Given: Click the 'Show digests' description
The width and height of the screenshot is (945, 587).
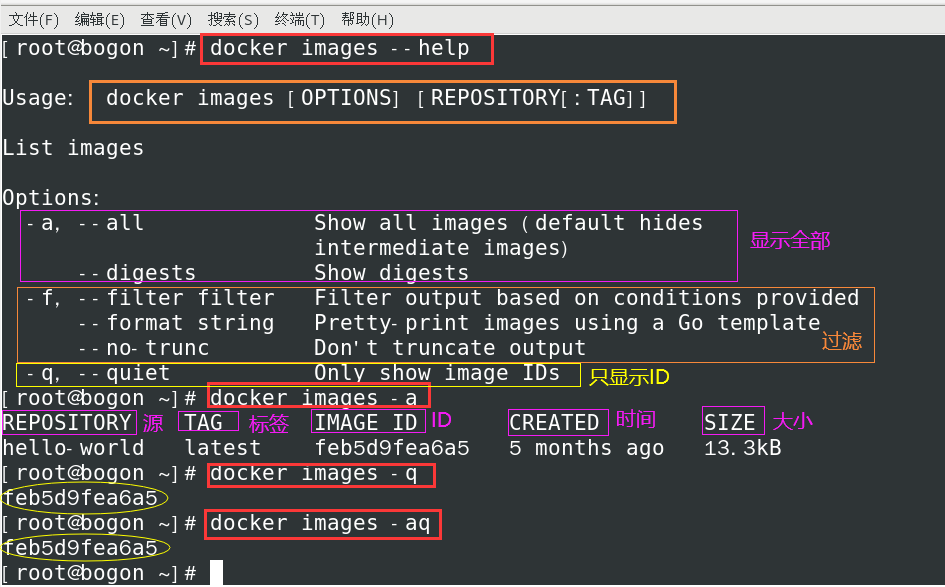Looking at the screenshot, I should 391,274.
